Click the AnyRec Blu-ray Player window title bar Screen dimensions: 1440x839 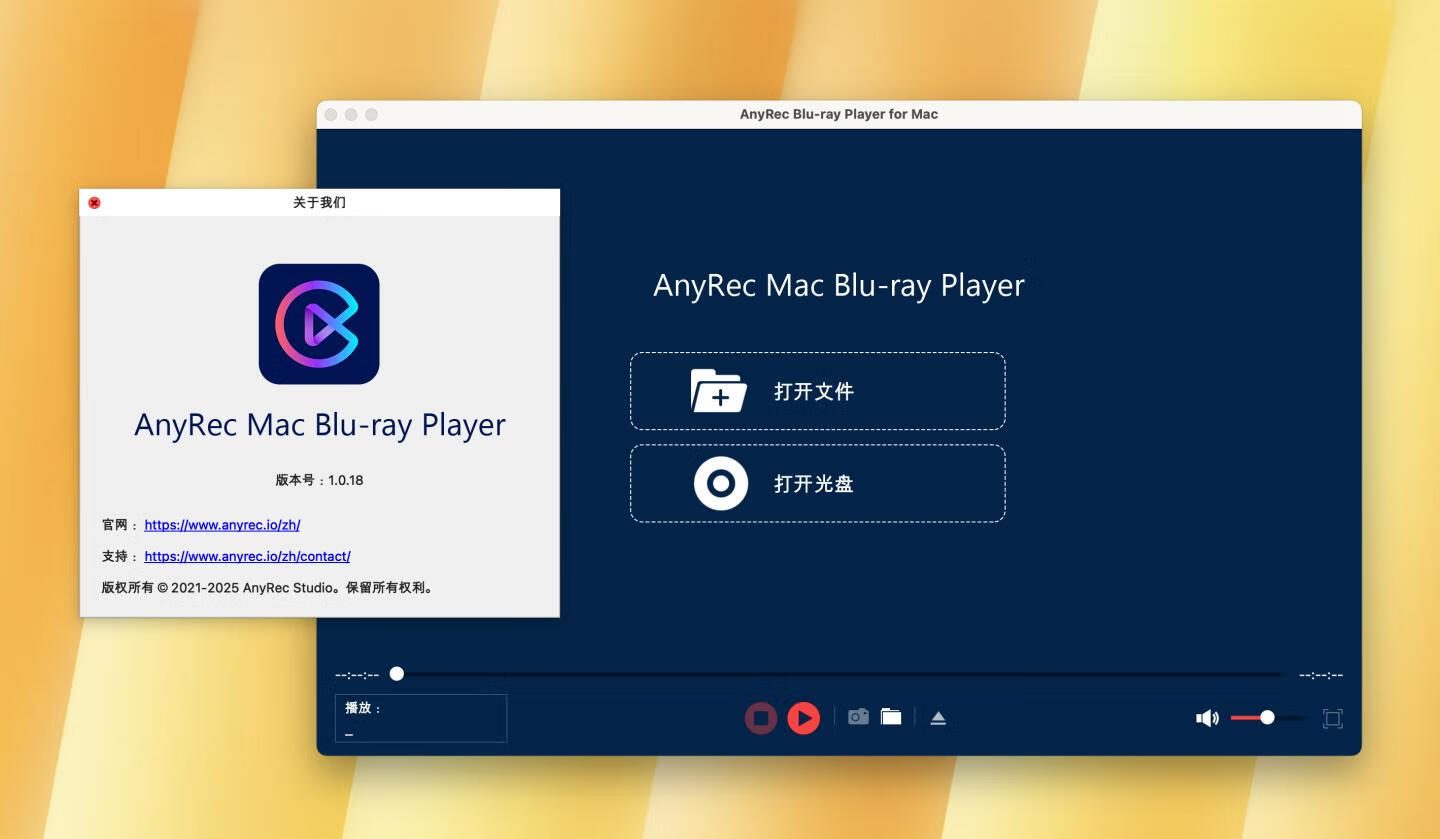(x=838, y=114)
